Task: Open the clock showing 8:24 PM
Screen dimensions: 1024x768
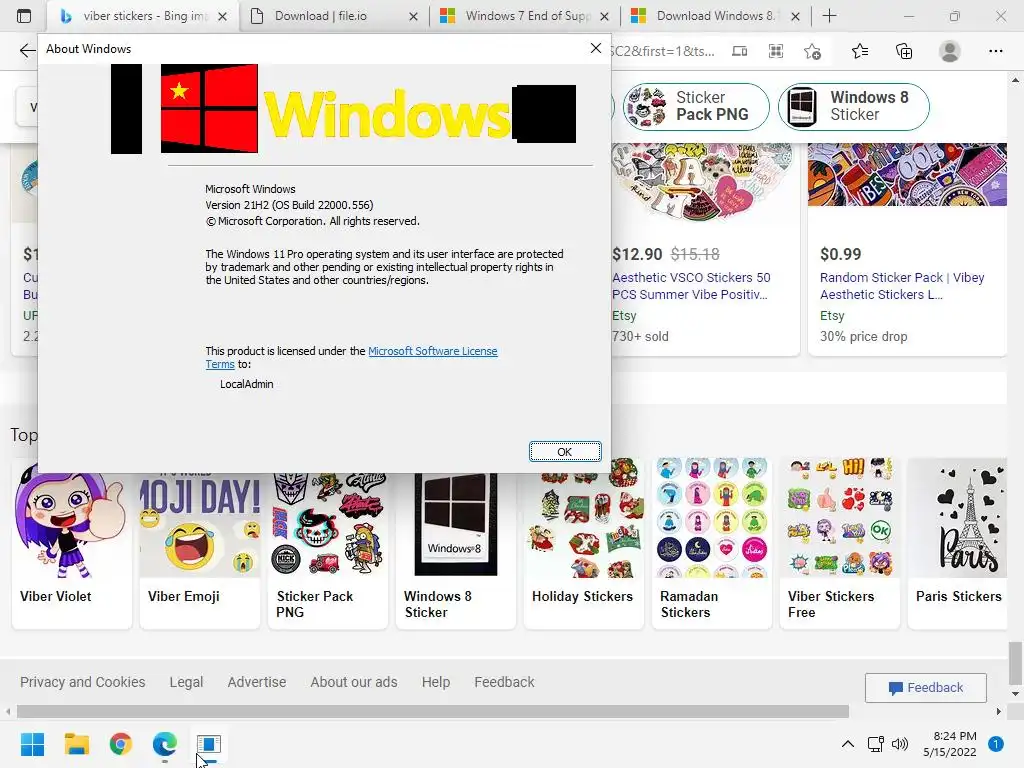Action: (x=950, y=744)
